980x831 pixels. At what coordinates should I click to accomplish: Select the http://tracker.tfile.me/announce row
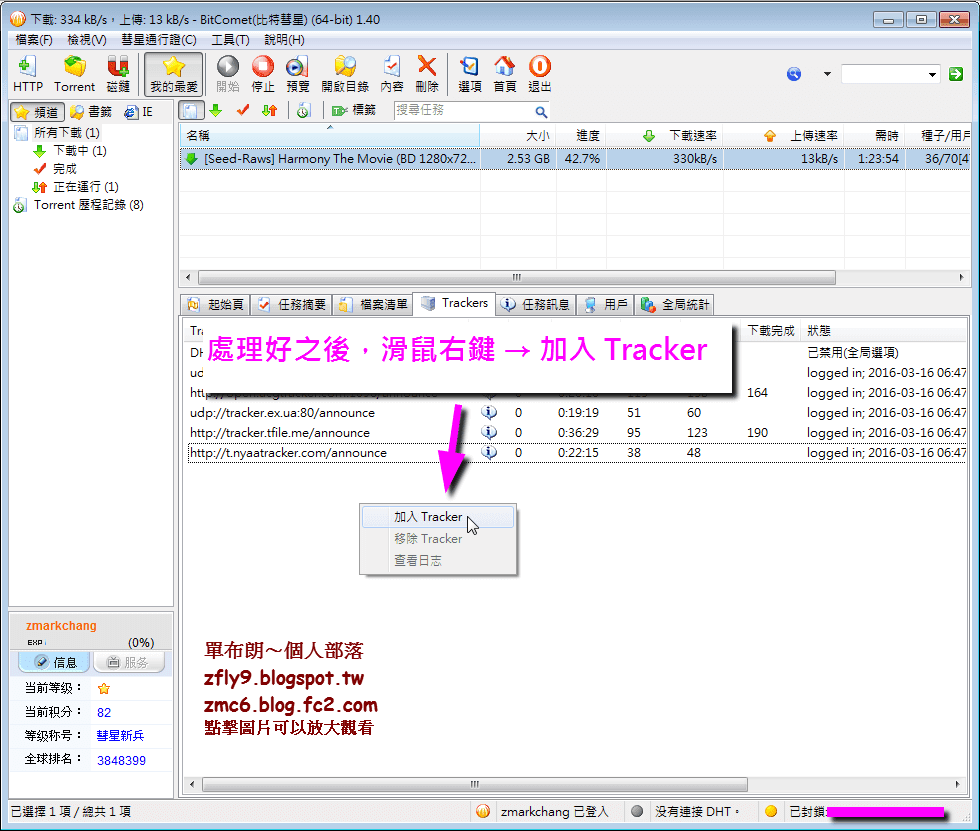click(x=577, y=433)
